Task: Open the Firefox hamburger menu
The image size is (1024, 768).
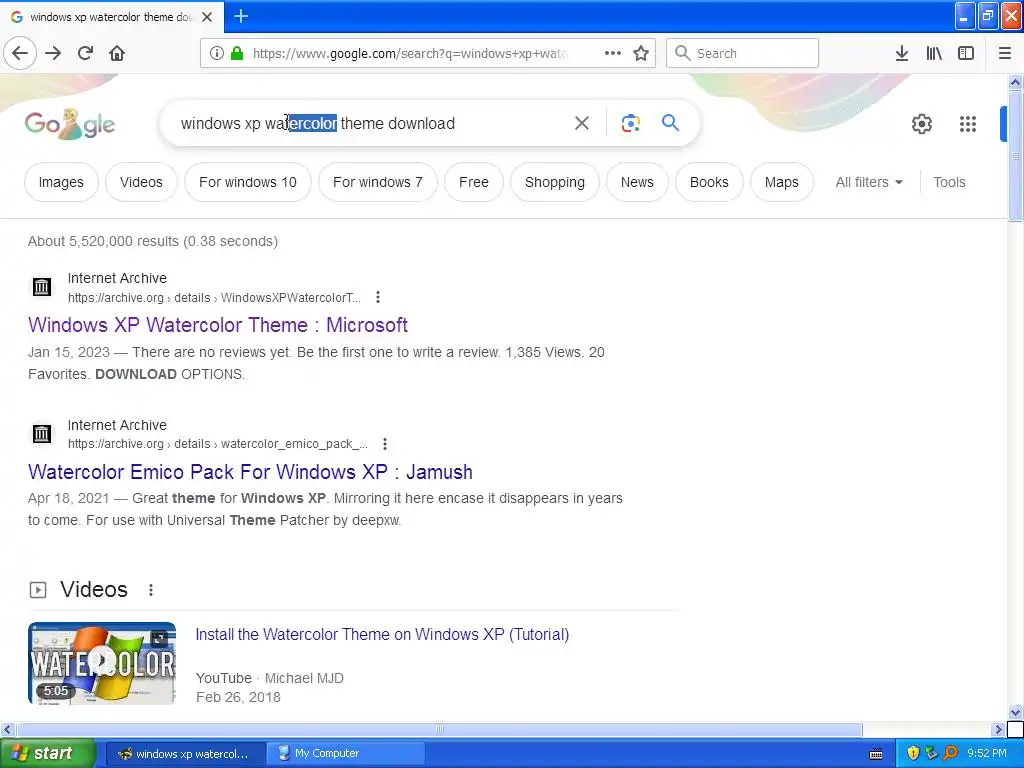Action: [x=1004, y=53]
